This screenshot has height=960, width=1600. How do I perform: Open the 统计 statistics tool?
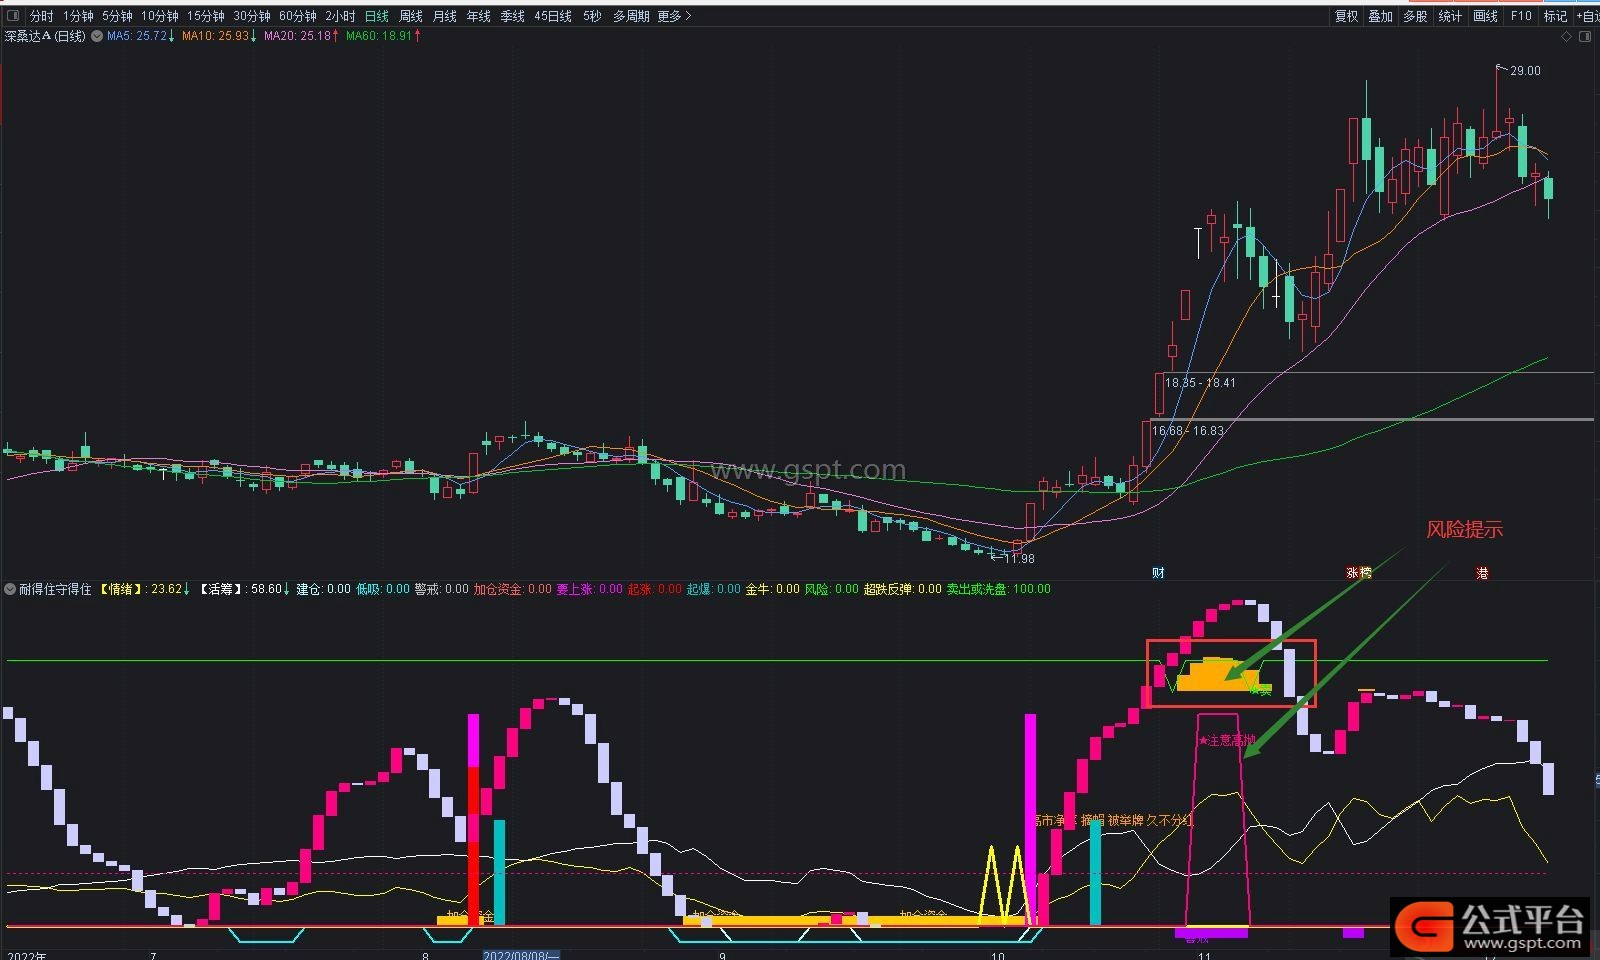(1450, 16)
